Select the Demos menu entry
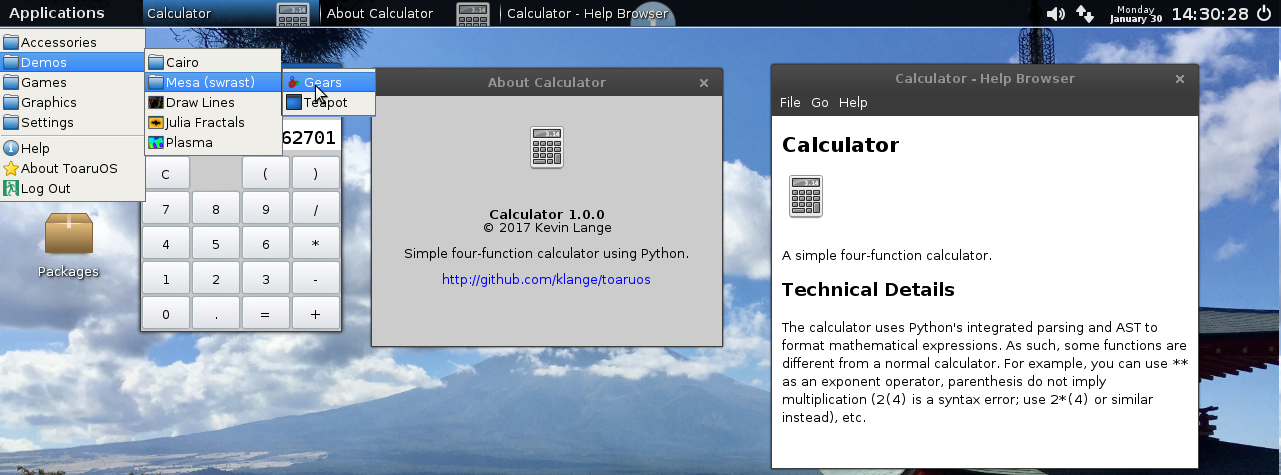 (x=72, y=62)
